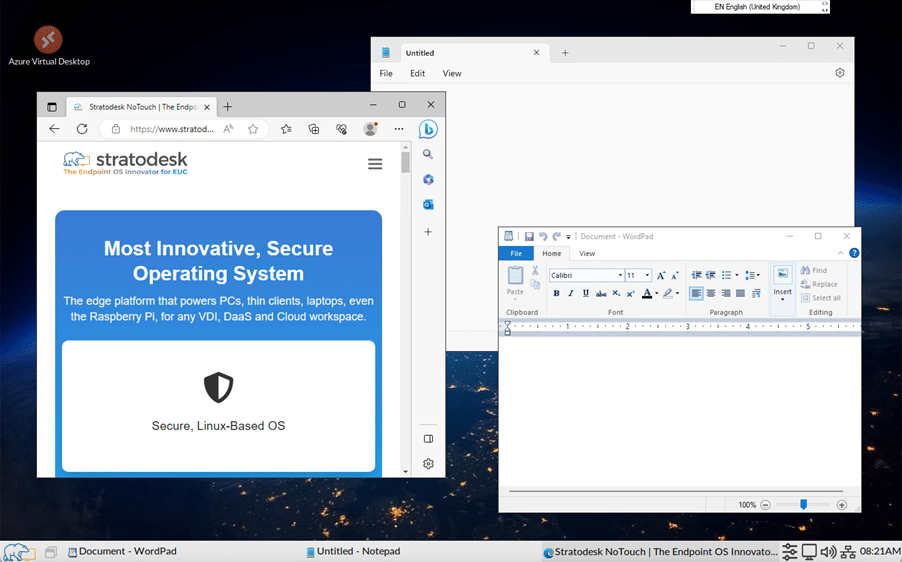Click the WordPad zoom slider thumb
Image resolution: width=902 pixels, height=562 pixels.
pos(804,504)
